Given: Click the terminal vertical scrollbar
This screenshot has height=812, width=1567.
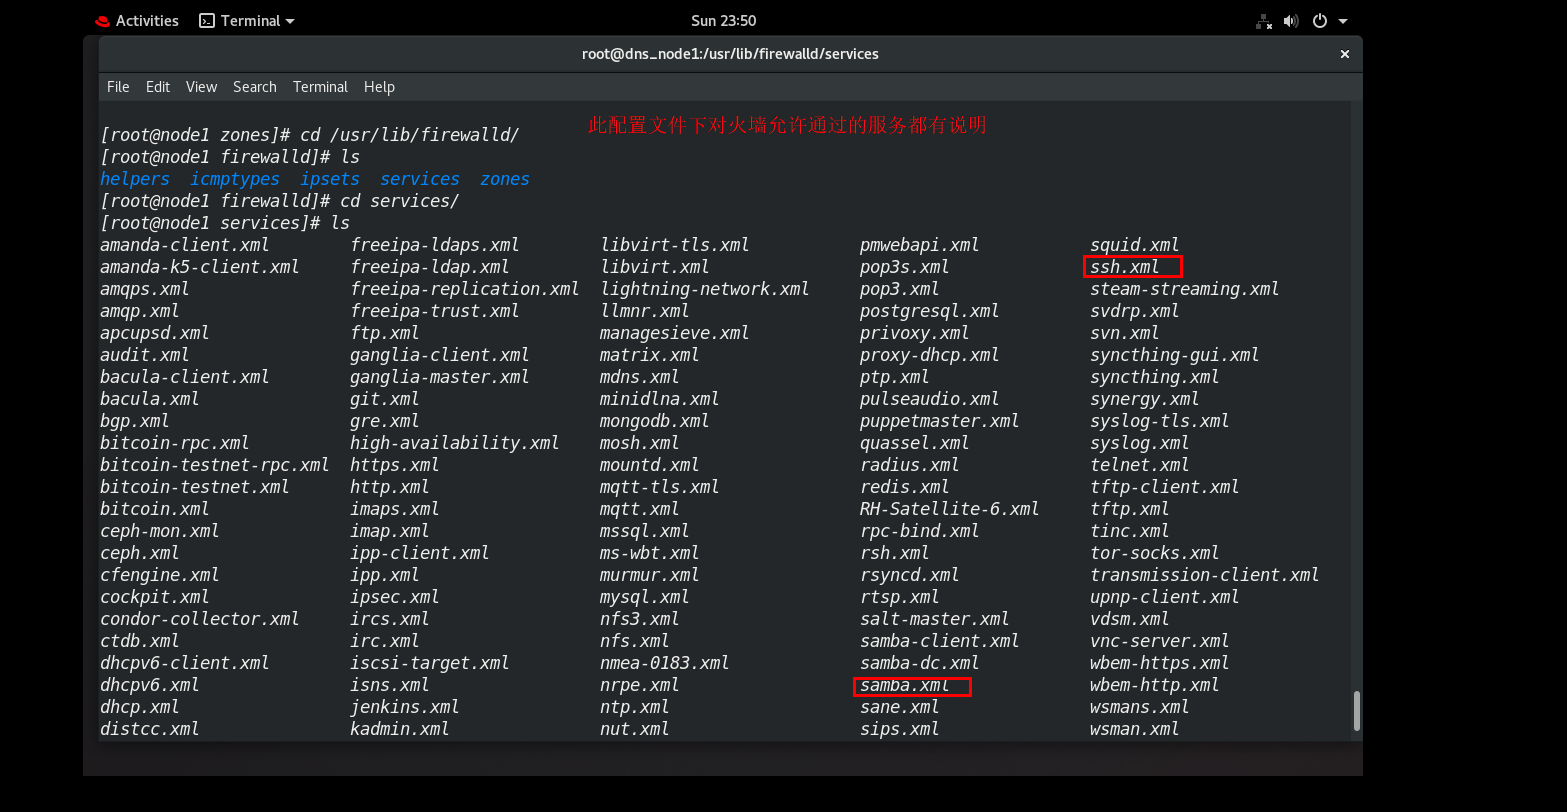Looking at the screenshot, I should point(1357,710).
